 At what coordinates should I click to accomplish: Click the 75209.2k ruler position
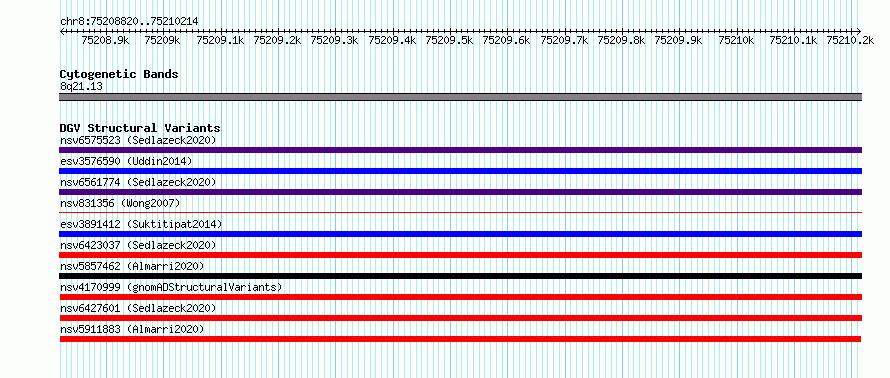[278, 40]
